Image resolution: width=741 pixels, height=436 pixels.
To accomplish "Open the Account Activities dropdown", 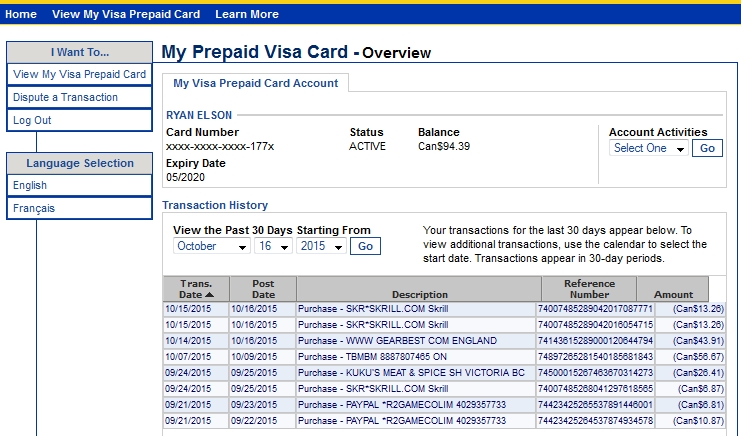I will [x=649, y=148].
